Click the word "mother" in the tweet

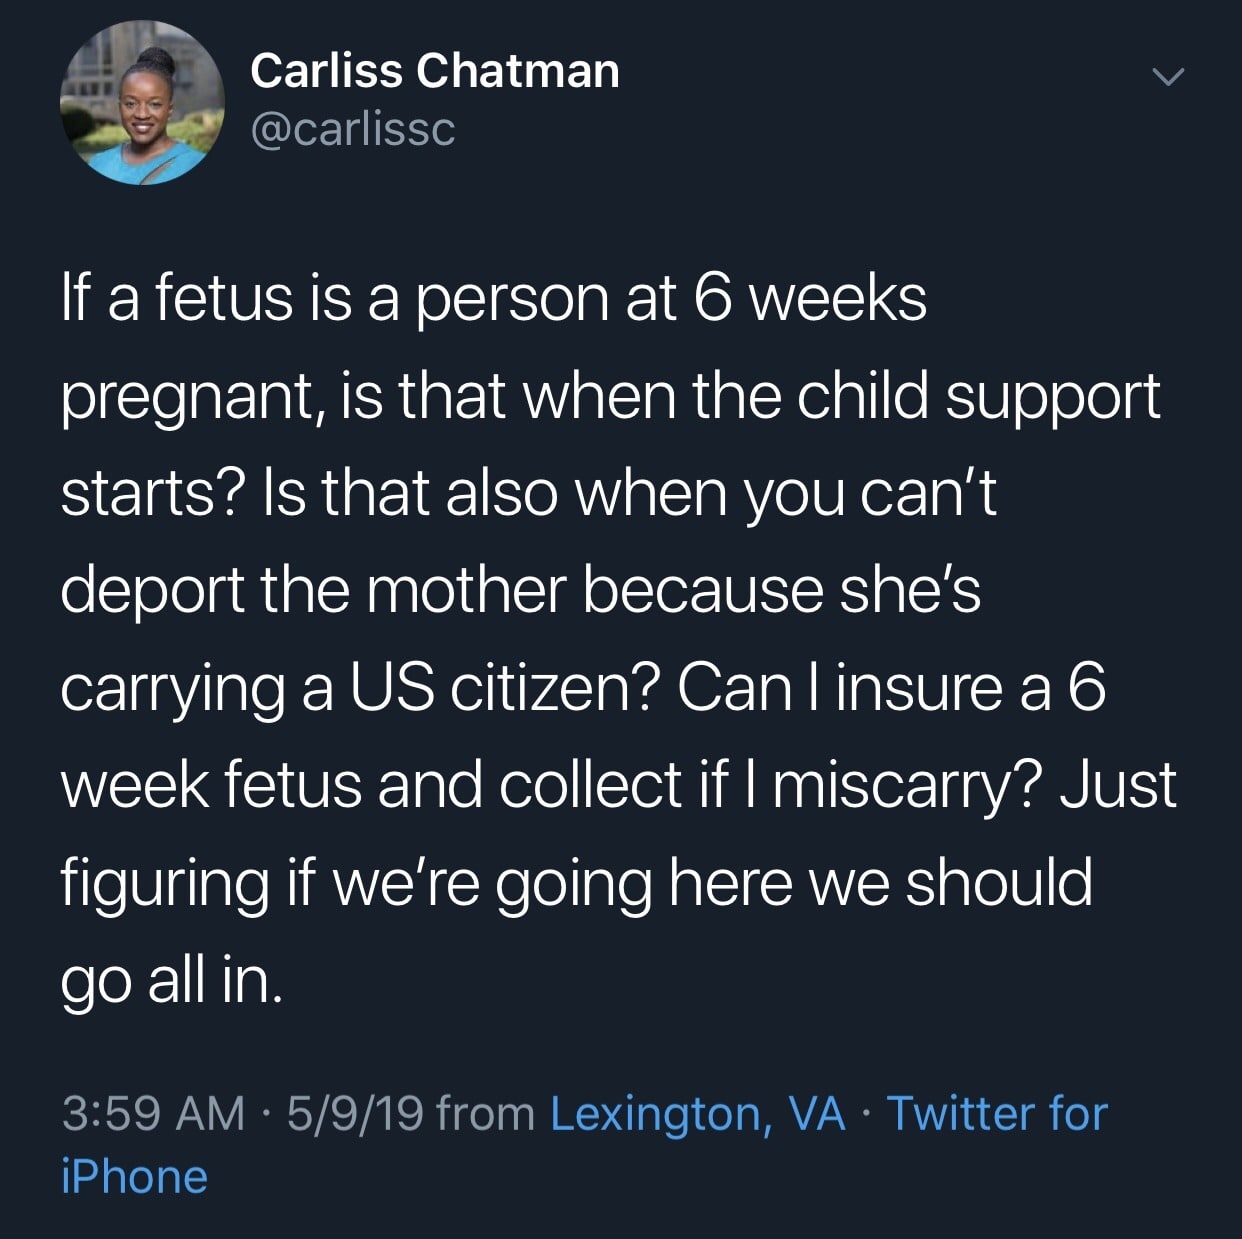(x=466, y=591)
